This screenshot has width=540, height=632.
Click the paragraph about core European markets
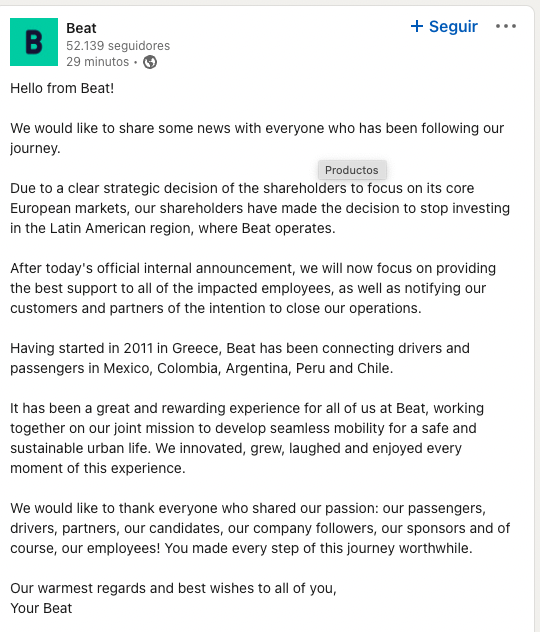[260, 208]
